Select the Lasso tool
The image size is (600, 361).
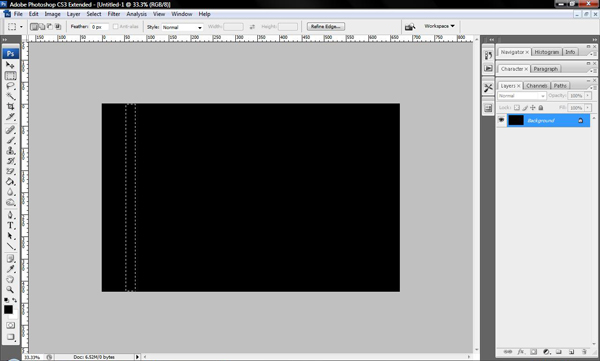[10, 86]
